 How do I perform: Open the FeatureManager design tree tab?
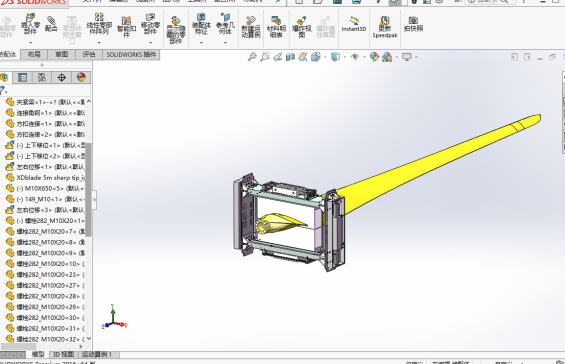[x=4, y=77]
